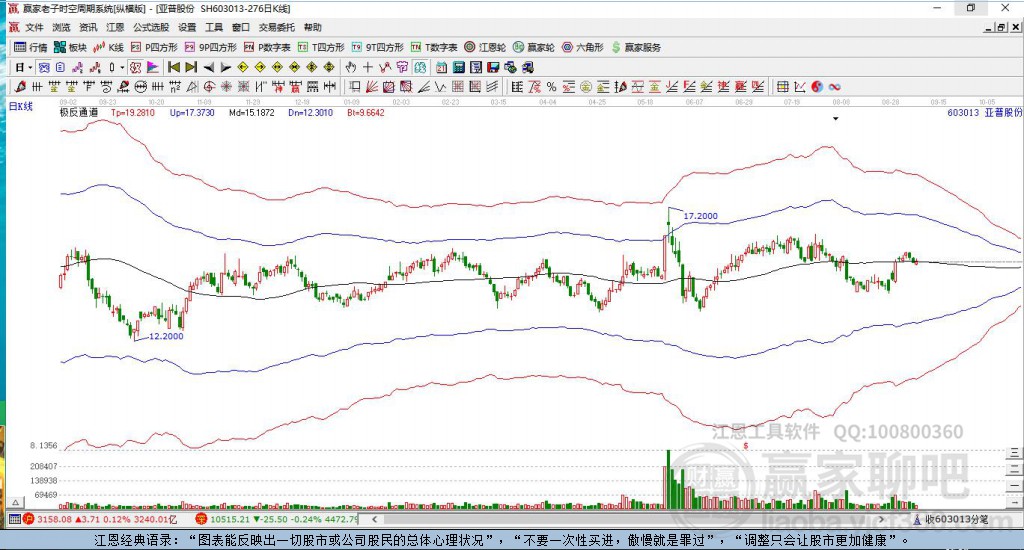Open the 江恩 menu
This screenshot has width=1024, height=550.
(115, 27)
